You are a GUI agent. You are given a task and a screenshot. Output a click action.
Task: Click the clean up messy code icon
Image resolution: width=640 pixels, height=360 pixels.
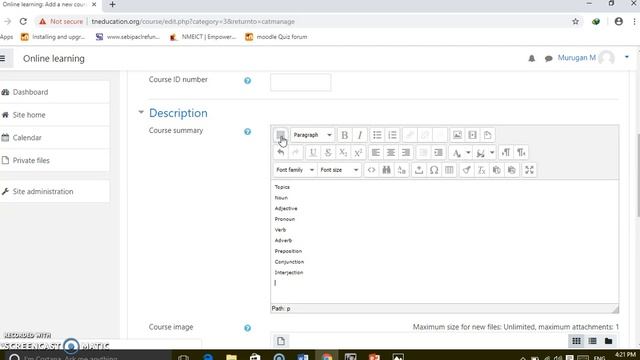pos(466,170)
